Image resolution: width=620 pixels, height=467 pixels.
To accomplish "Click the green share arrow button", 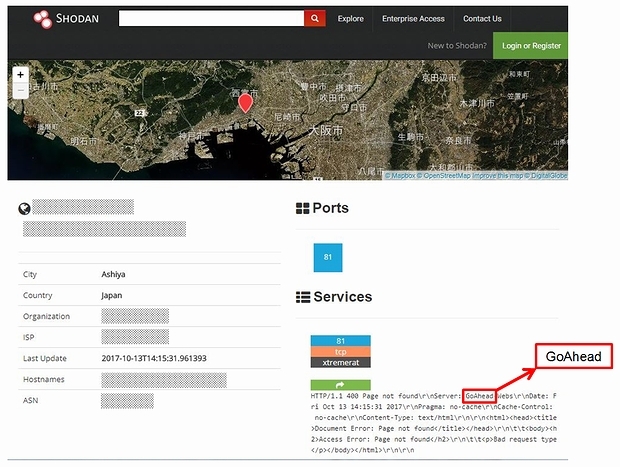I will [340, 384].
